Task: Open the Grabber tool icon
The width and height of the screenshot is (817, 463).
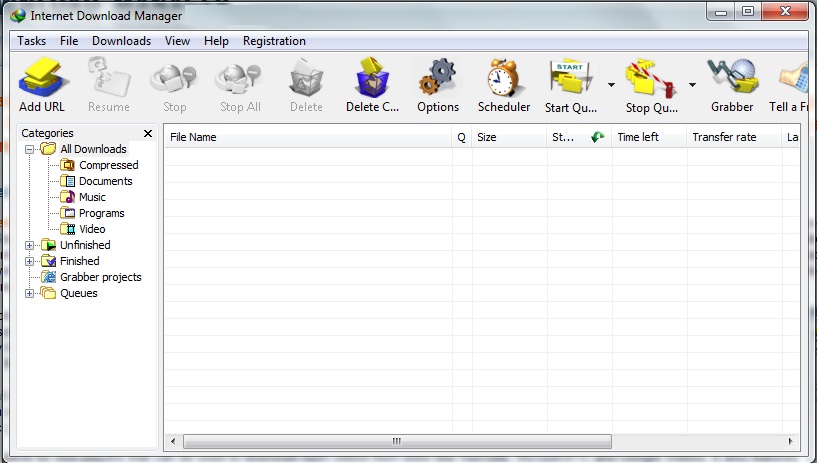Action: (732, 78)
